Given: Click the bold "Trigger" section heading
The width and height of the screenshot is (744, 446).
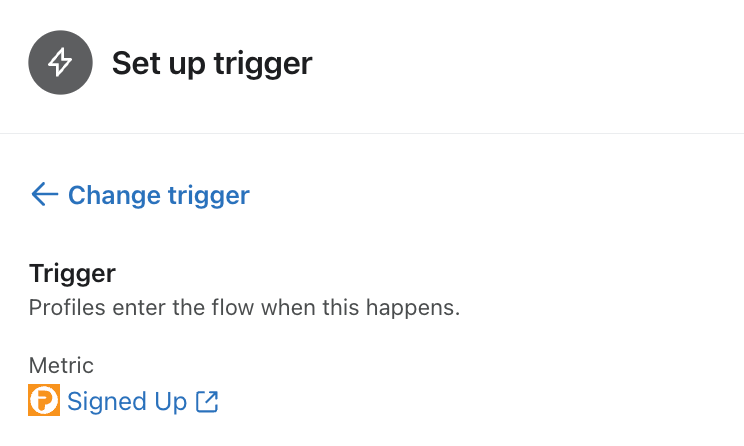Looking at the screenshot, I should pos(72,273).
